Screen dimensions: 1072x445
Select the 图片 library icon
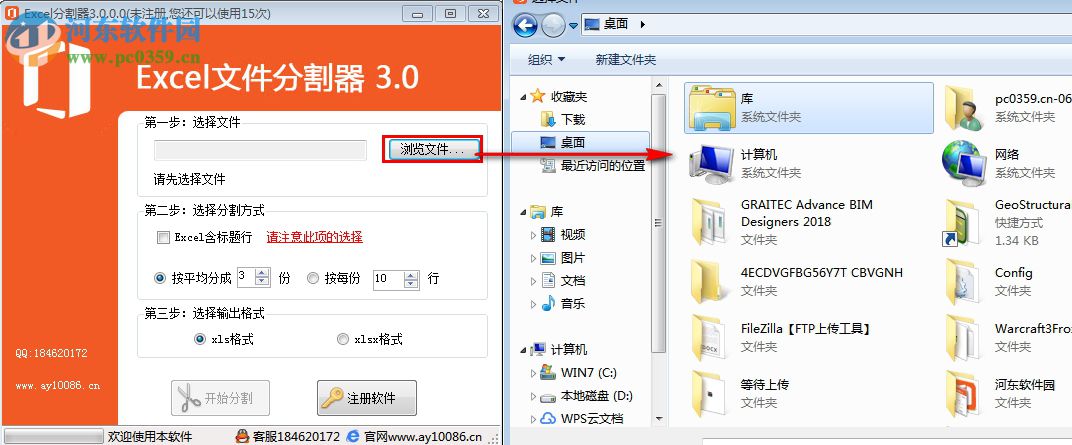coord(548,258)
